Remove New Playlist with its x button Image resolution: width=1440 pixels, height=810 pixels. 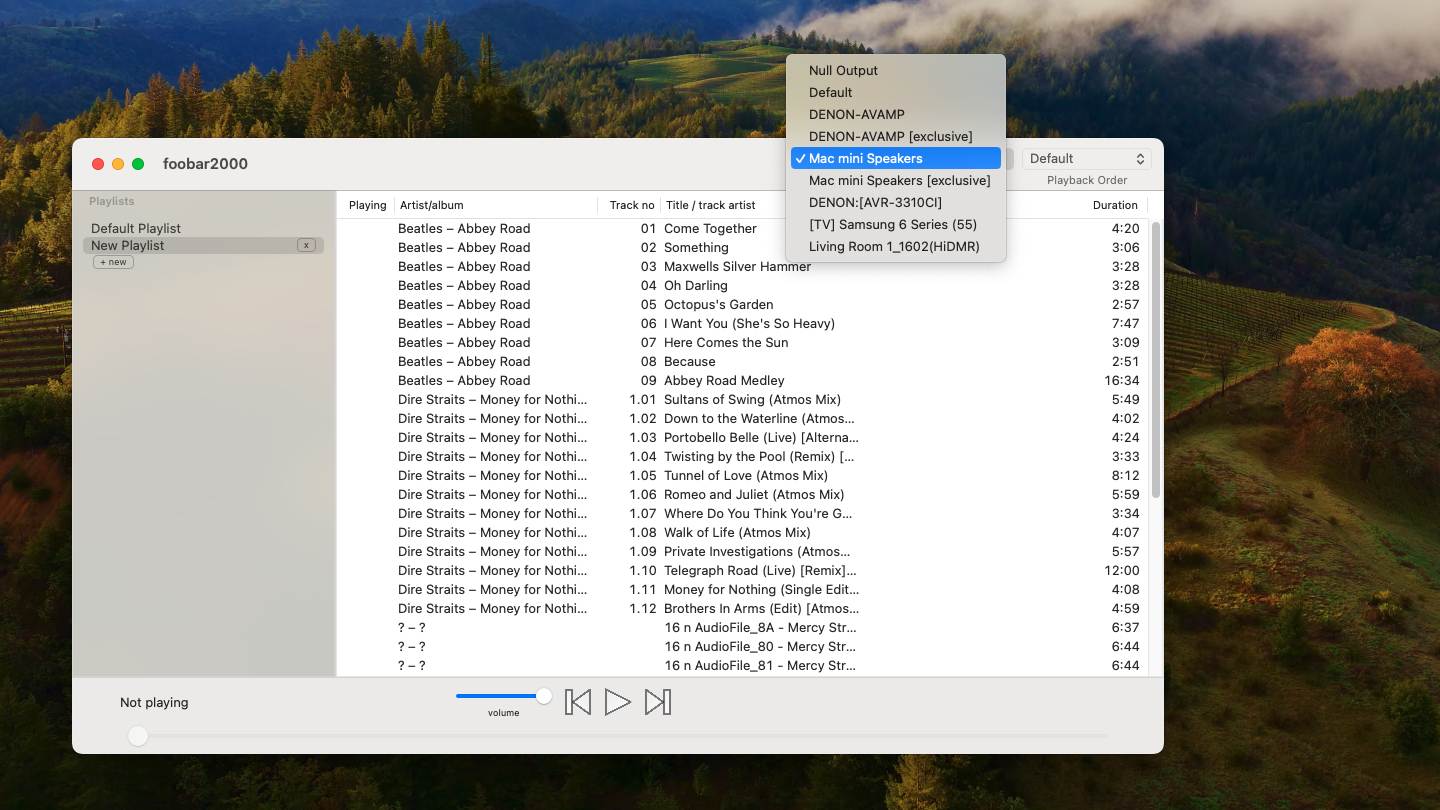click(x=307, y=245)
